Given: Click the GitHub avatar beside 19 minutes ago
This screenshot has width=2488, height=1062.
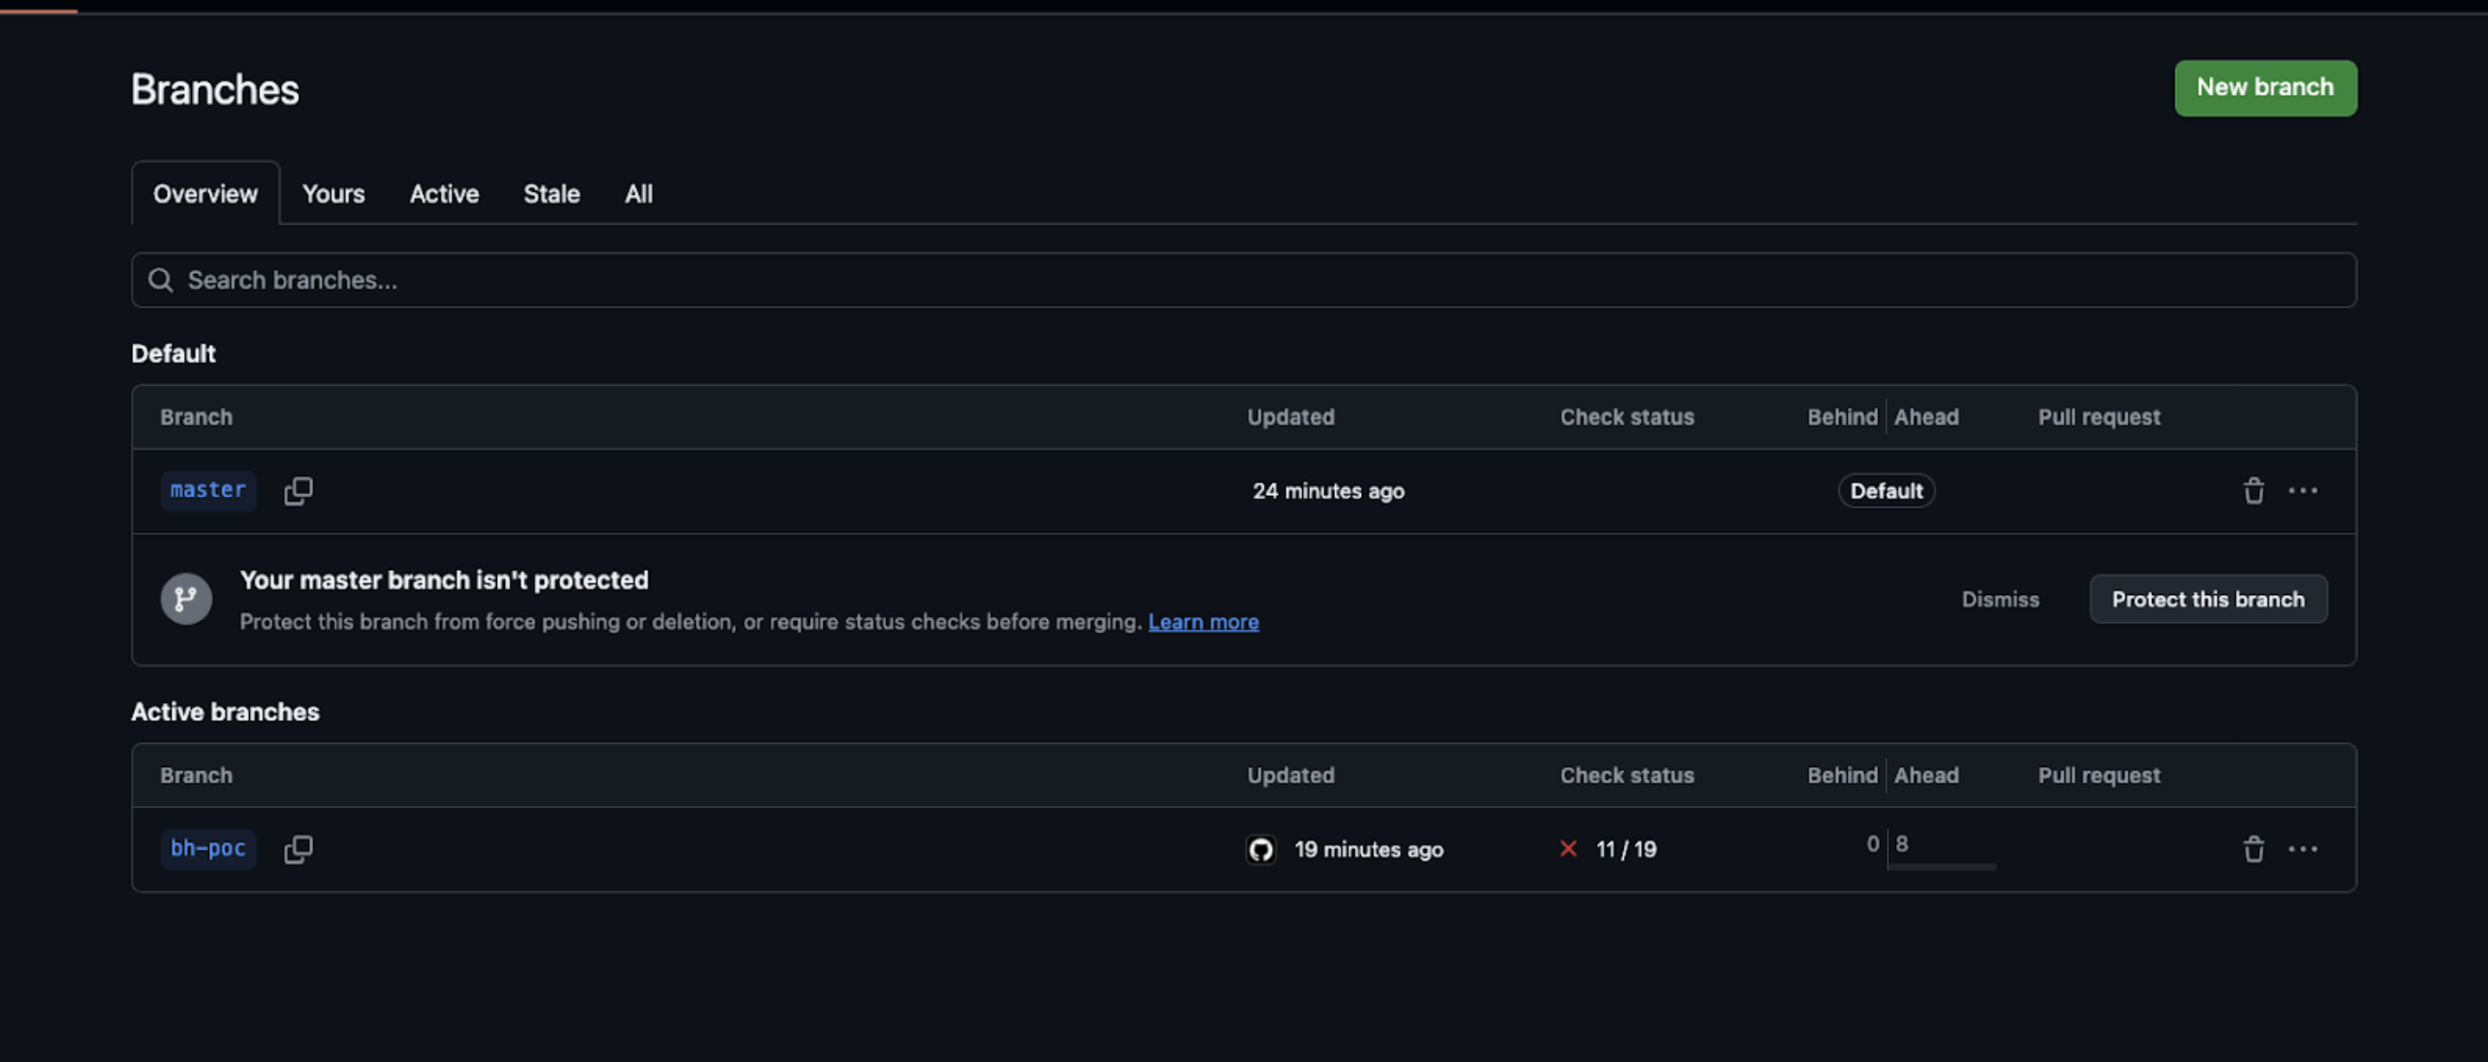Looking at the screenshot, I should pos(1260,849).
